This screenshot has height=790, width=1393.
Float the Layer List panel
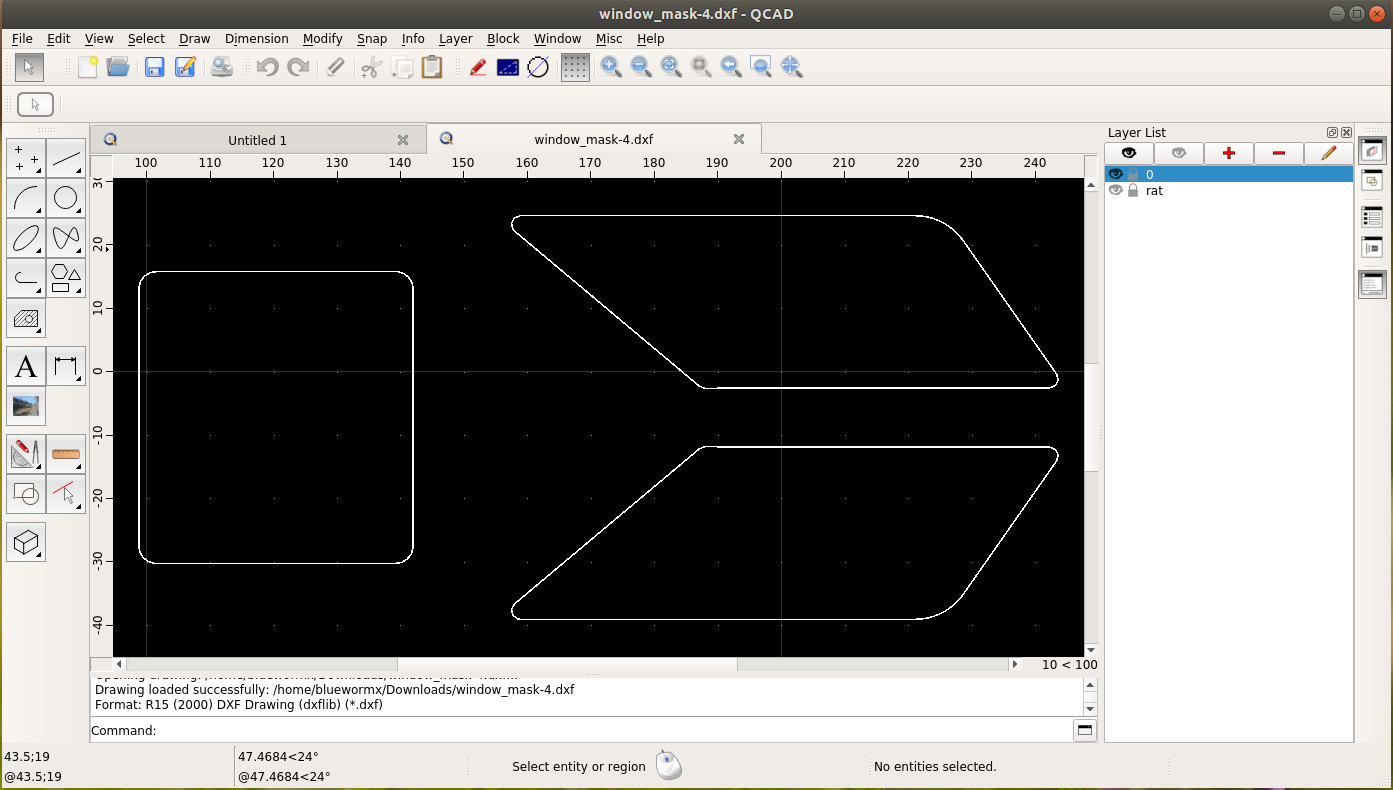click(1332, 132)
